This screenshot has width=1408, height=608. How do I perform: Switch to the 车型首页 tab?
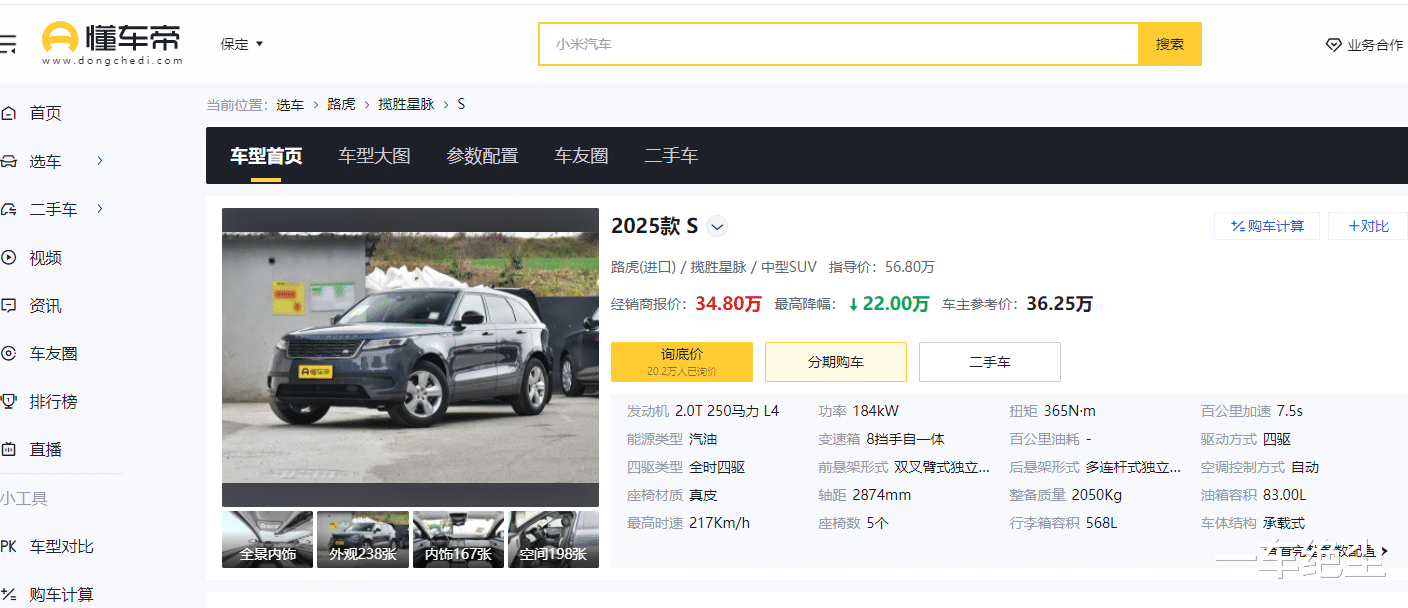pyautogui.click(x=266, y=156)
